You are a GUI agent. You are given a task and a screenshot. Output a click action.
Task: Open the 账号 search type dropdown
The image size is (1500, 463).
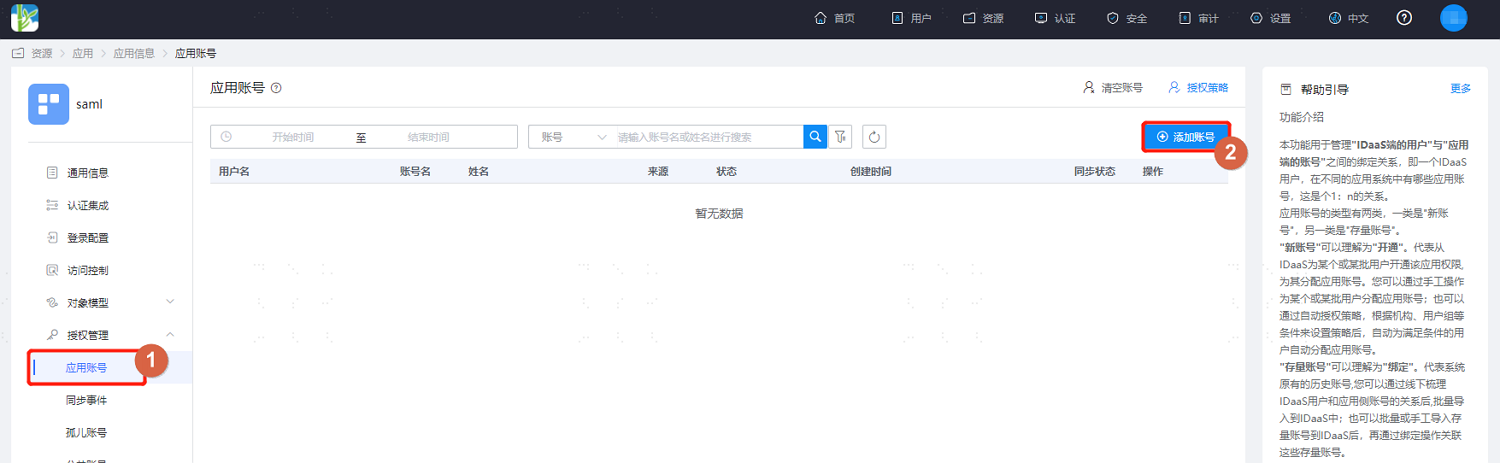573,137
